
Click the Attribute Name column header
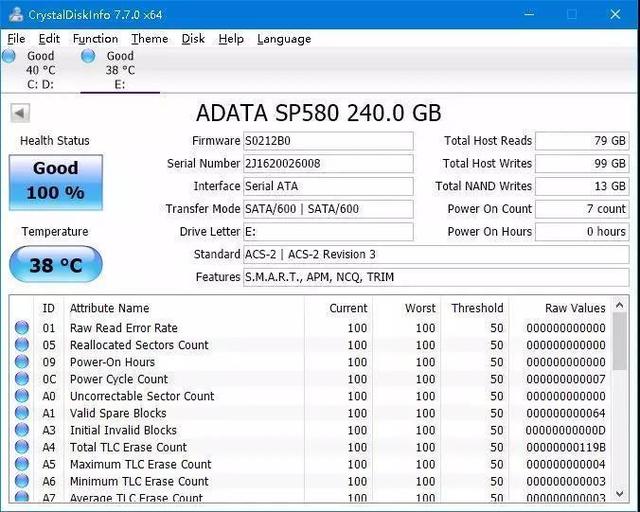(x=184, y=308)
